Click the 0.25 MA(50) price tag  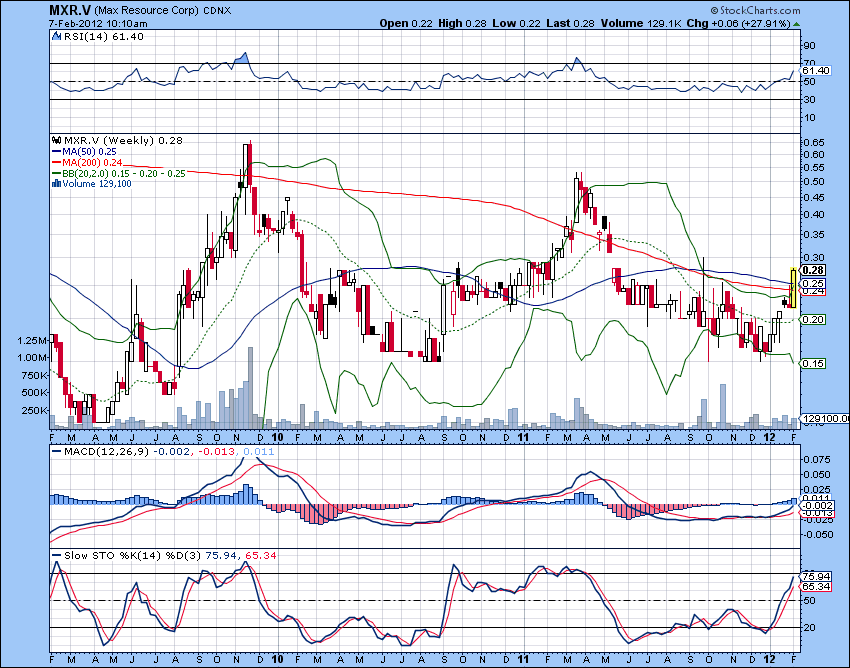813,284
